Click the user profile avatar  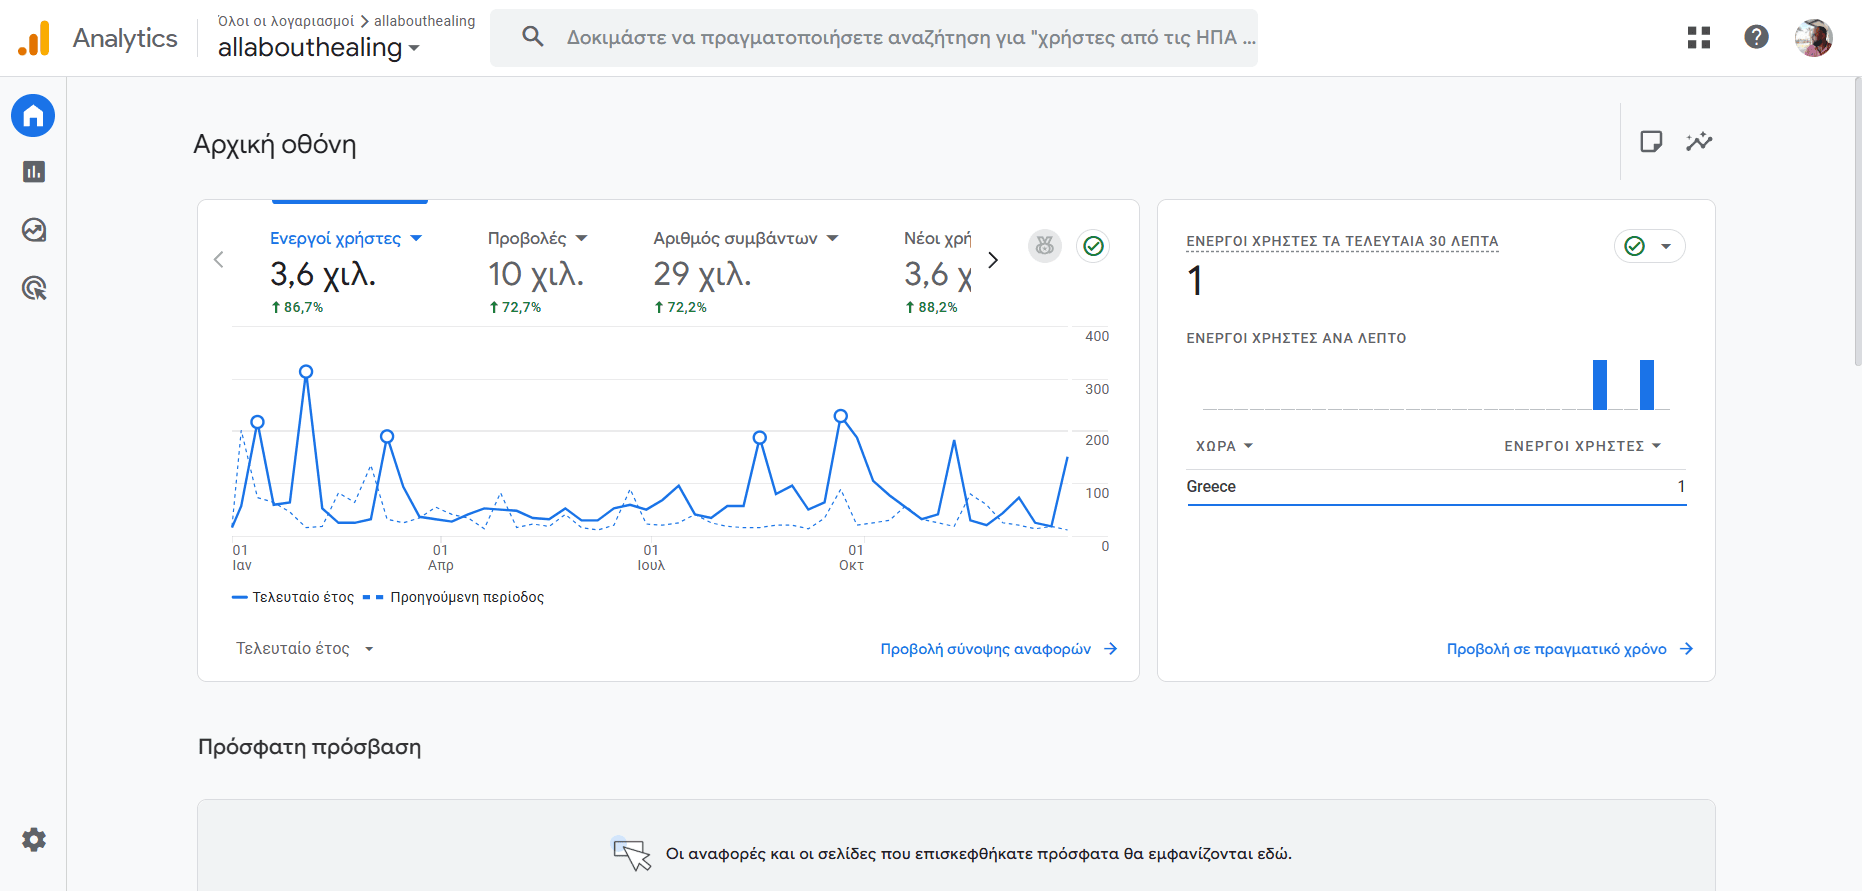click(1813, 38)
